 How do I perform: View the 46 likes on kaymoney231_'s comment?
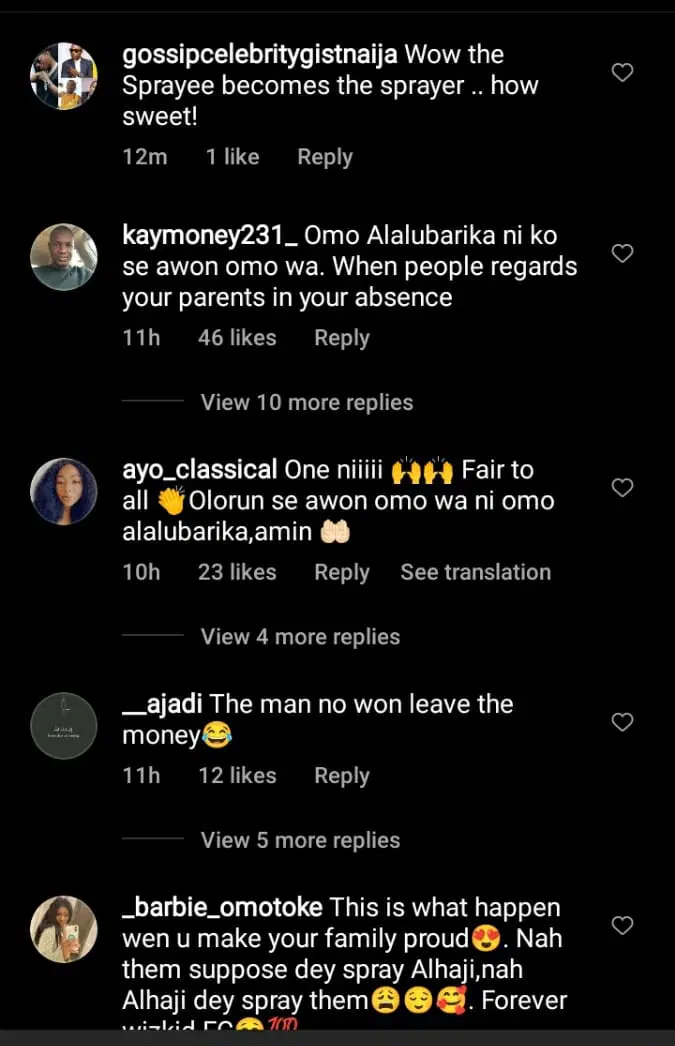click(x=237, y=338)
